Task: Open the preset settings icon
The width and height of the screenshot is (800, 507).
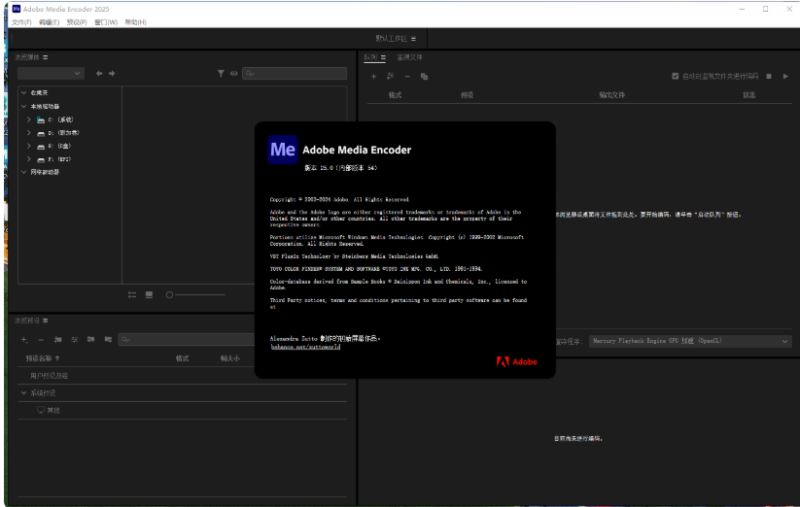Action: (74, 339)
